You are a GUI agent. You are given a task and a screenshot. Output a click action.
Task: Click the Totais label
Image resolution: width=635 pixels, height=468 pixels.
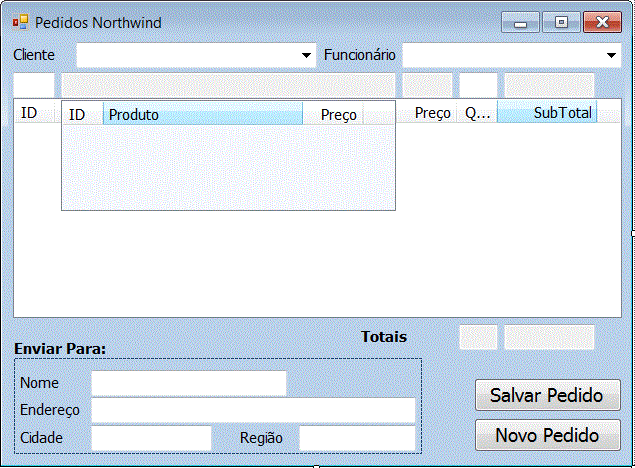384,337
